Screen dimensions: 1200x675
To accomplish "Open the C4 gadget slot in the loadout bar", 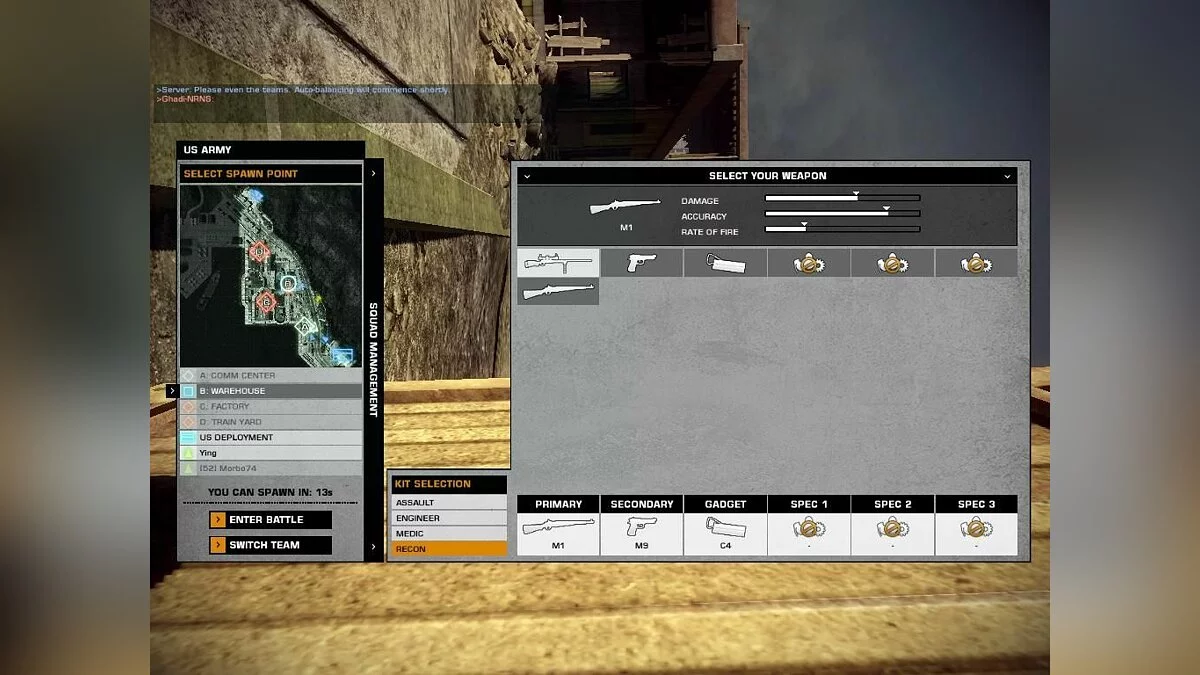I will pyautogui.click(x=725, y=528).
